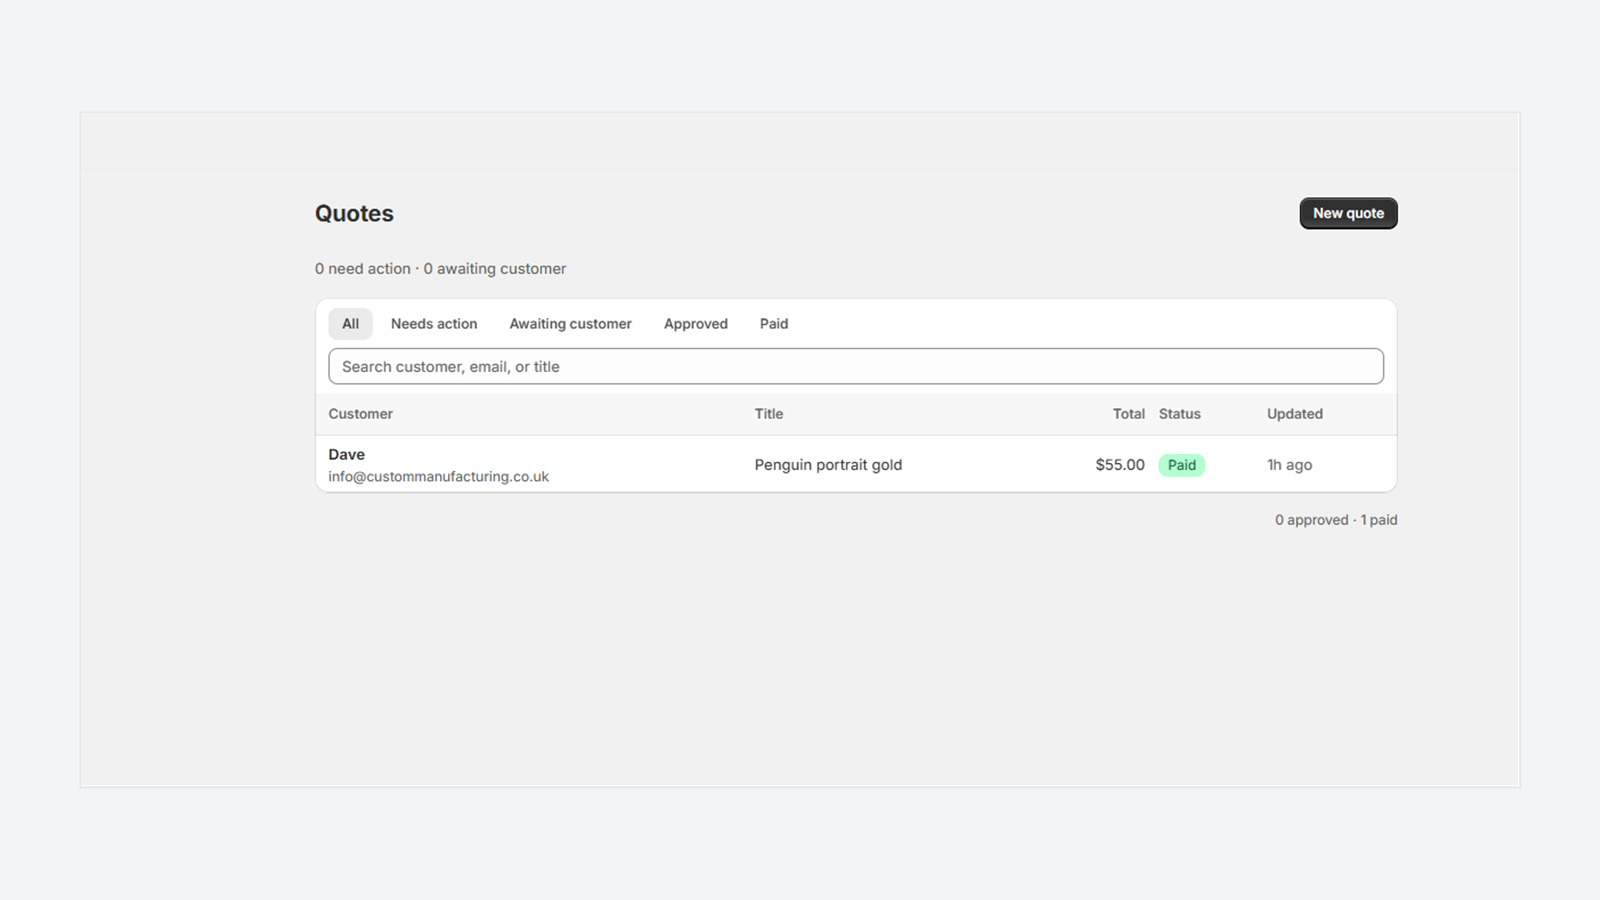Open the Awaiting customer tab
The width and height of the screenshot is (1600, 900).
point(570,324)
